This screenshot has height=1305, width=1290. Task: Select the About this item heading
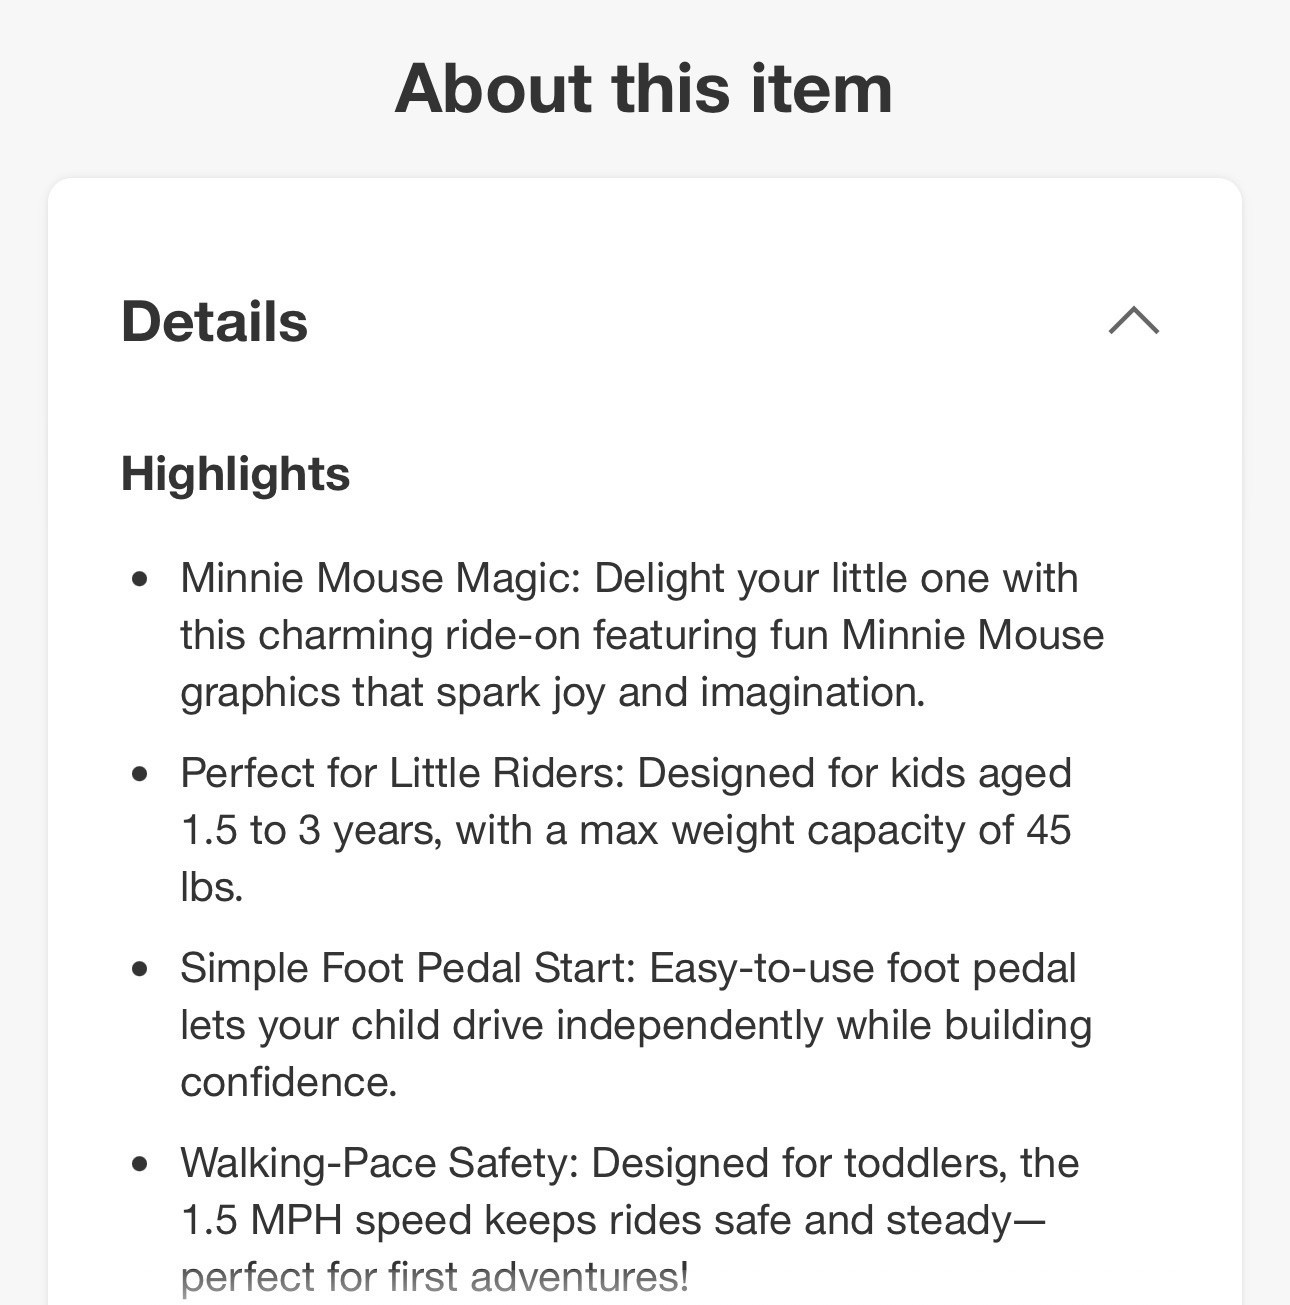coord(644,88)
